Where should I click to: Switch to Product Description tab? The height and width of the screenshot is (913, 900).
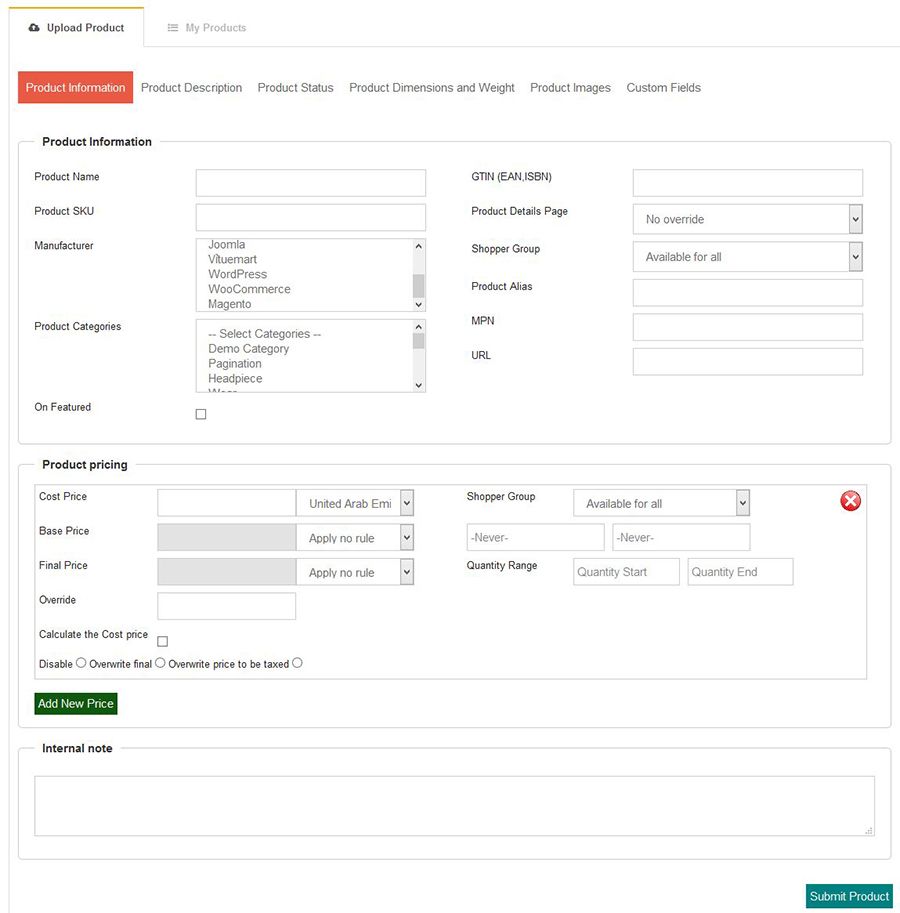coord(191,88)
